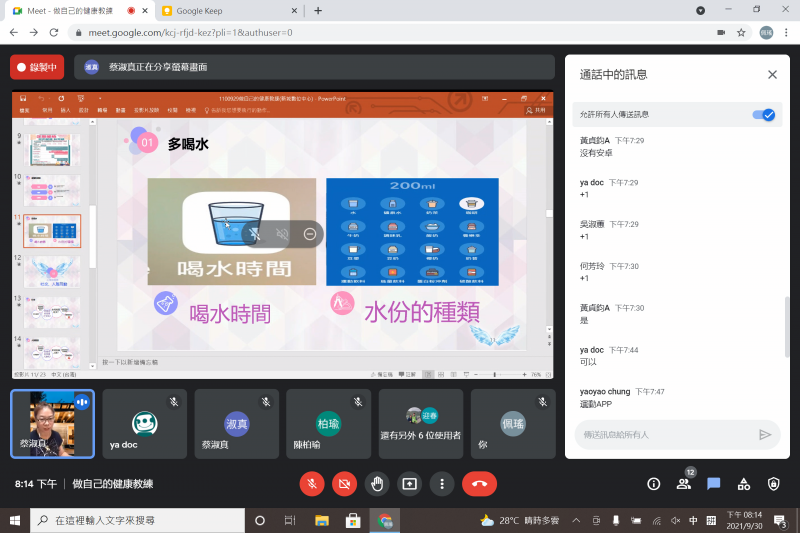Open camera permission icon in address bar
Screen dimensions: 800x533
pos(721,33)
